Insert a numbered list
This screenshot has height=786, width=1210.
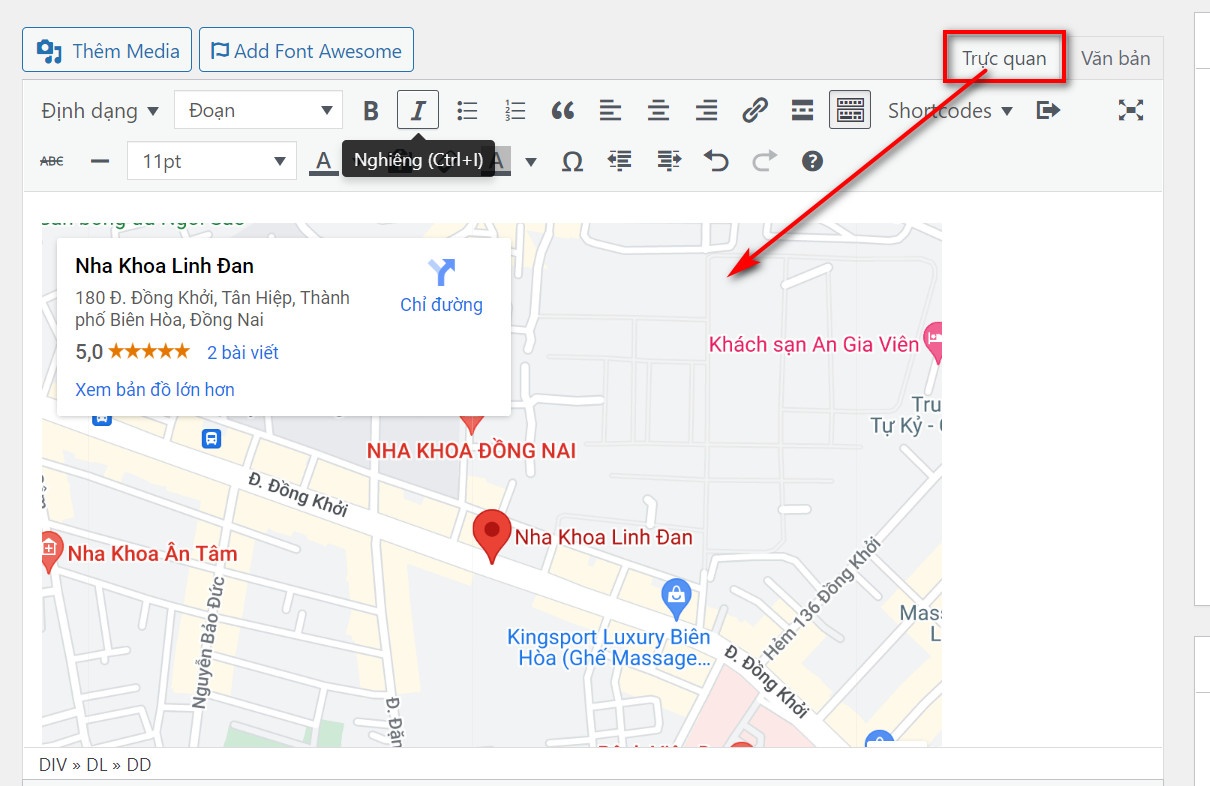515,110
